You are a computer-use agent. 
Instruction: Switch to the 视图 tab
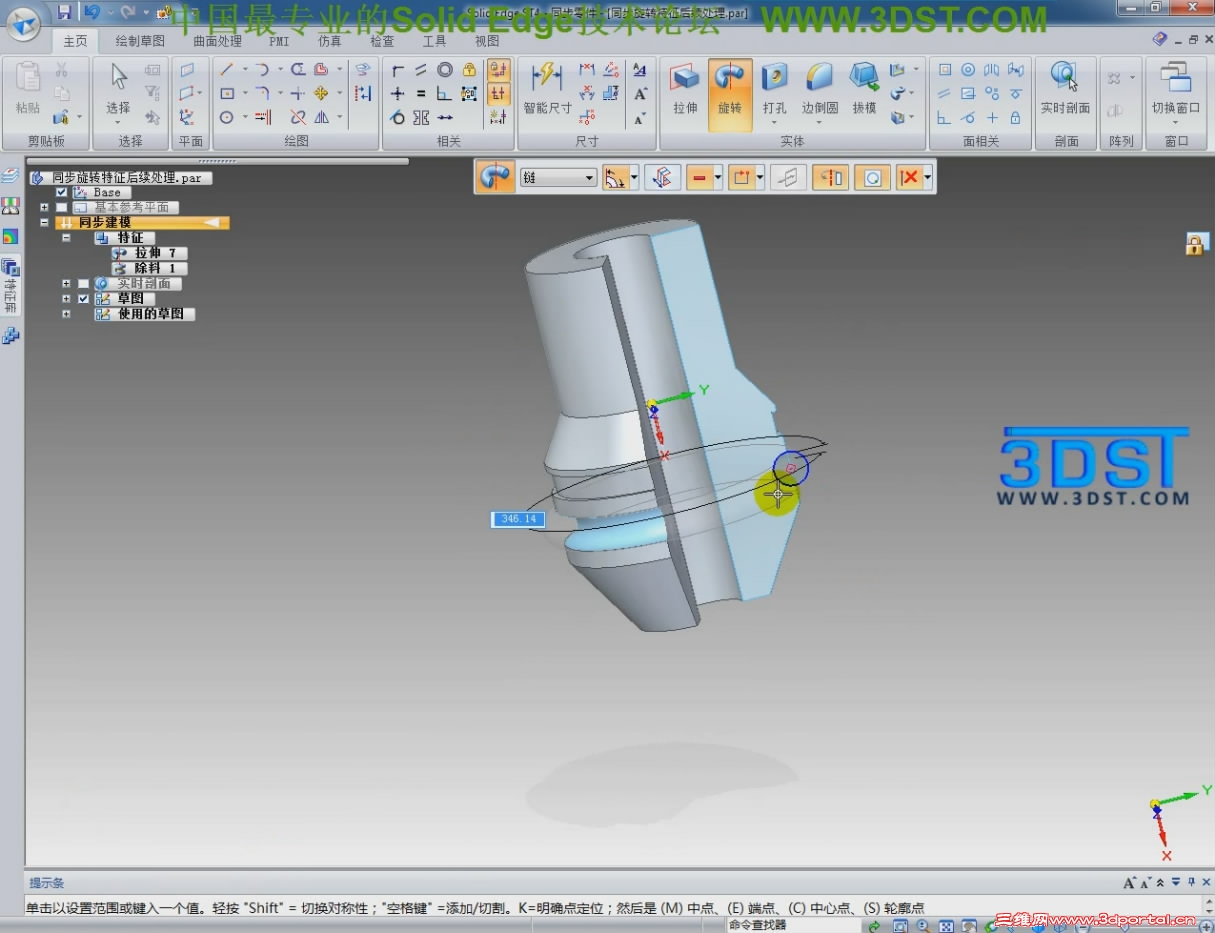point(487,41)
